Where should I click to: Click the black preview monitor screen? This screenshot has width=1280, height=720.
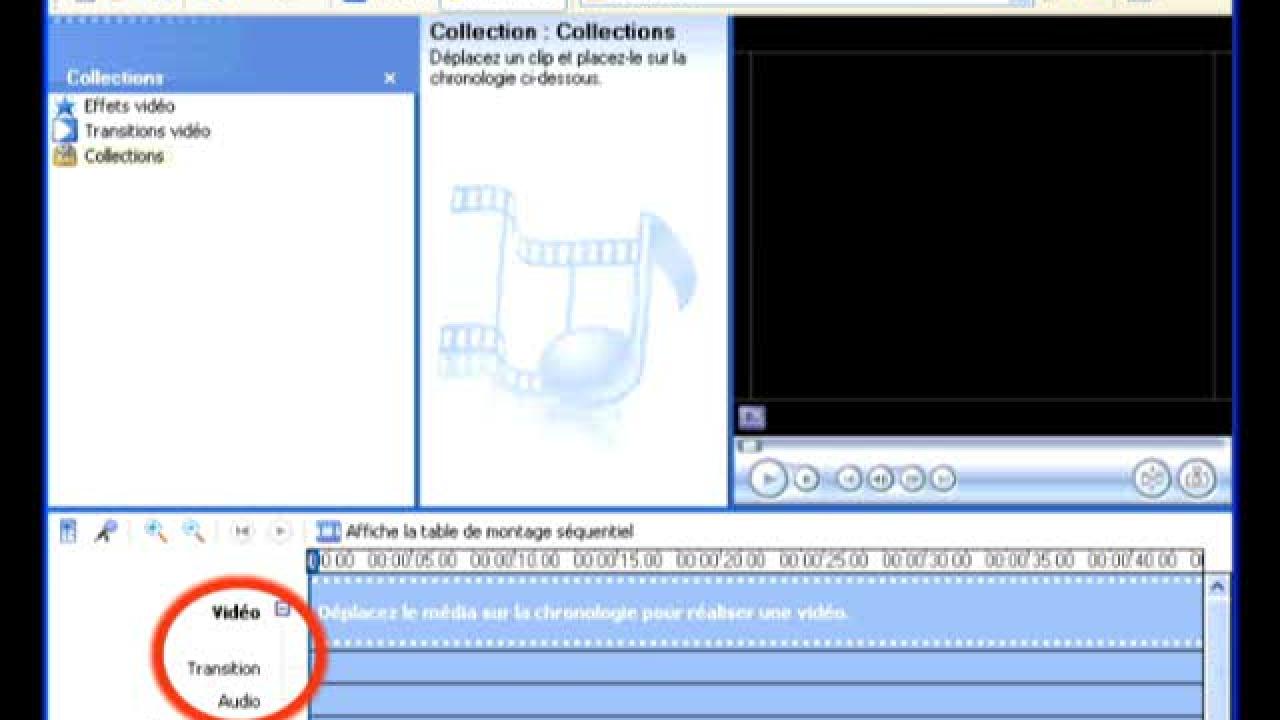coord(983,225)
